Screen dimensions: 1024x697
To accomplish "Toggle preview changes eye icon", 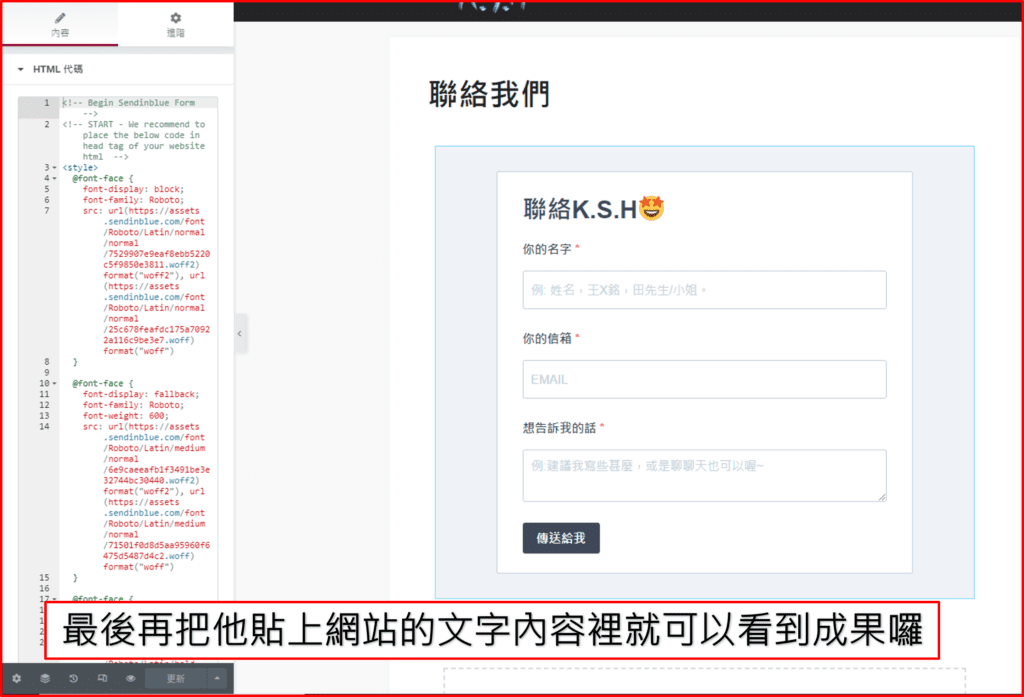I will click(130, 678).
